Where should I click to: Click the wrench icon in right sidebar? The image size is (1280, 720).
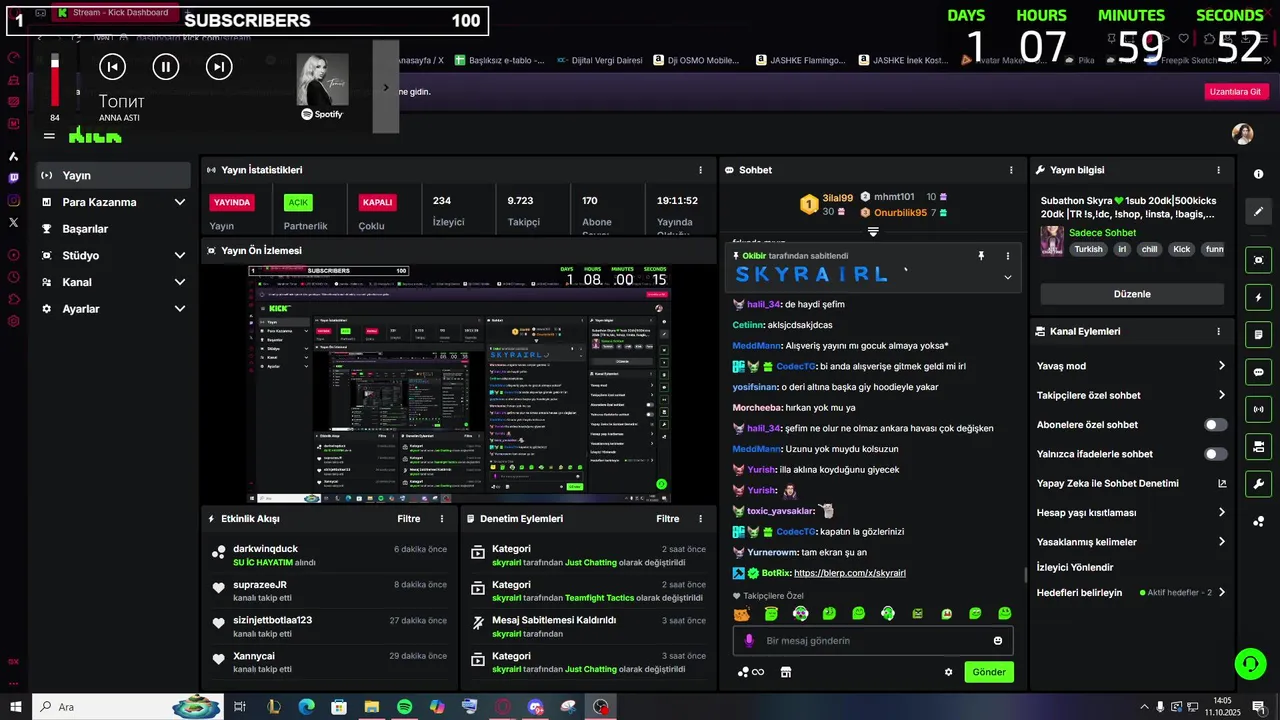pos(1258,484)
